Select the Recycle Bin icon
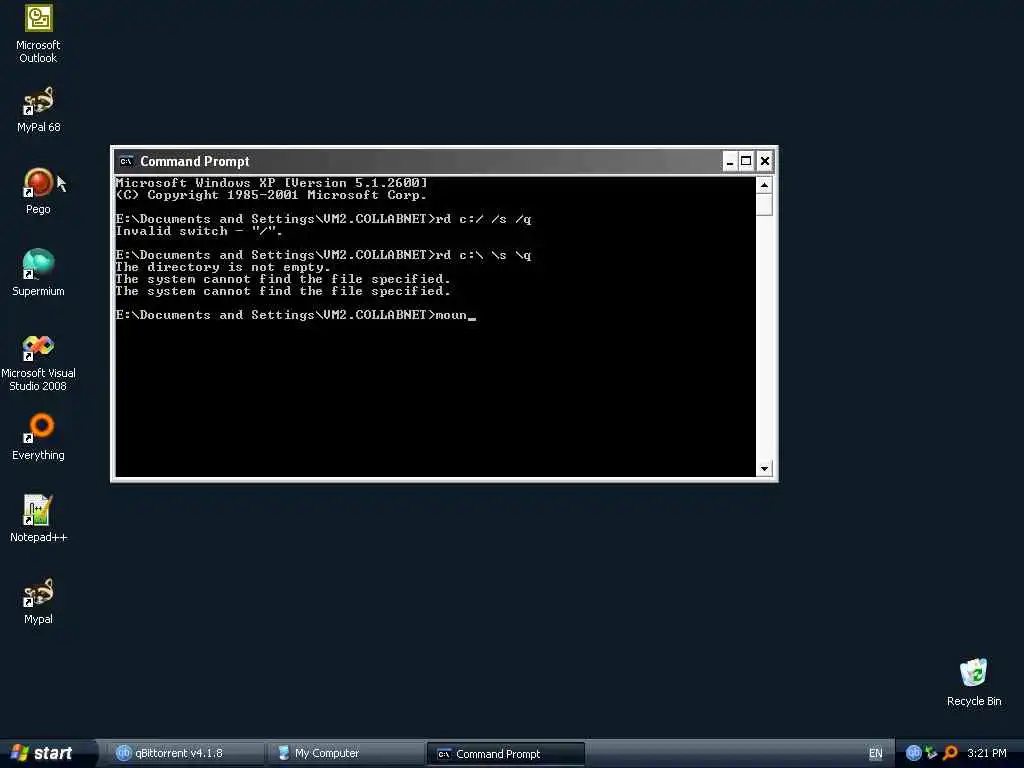 974,682
